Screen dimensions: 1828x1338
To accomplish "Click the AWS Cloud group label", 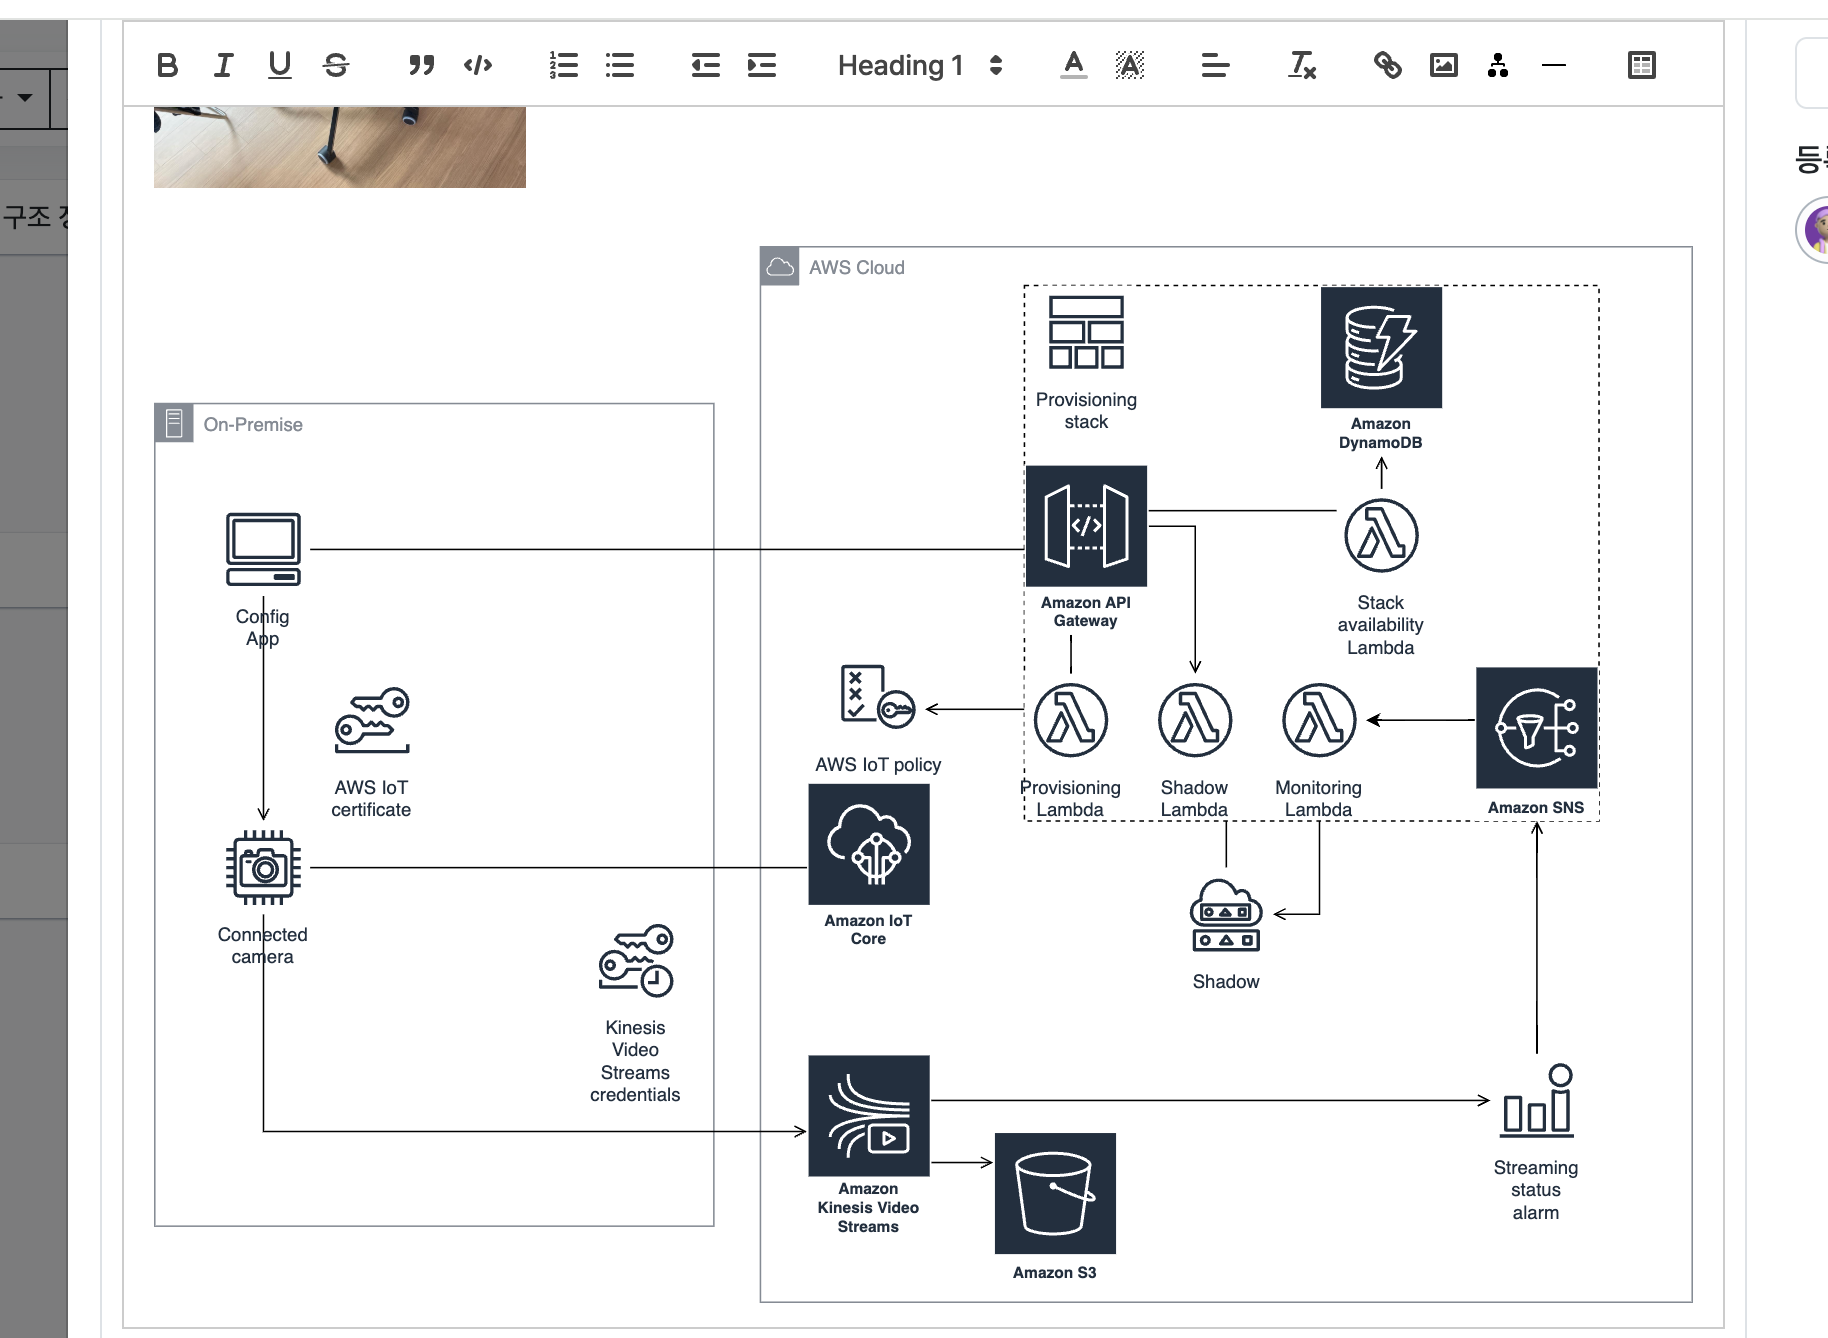I will coord(857,267).
